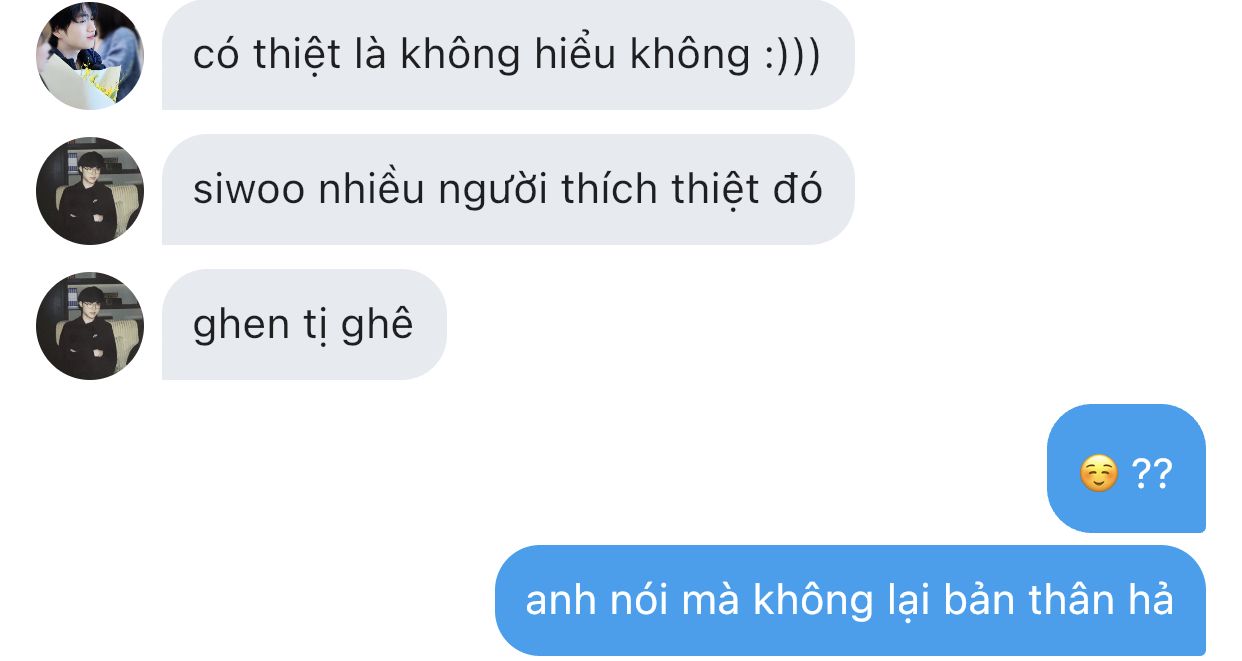Select the blue bubble with the emoji and '??'
The image size is (1242, 661).
pos(1126,468)
